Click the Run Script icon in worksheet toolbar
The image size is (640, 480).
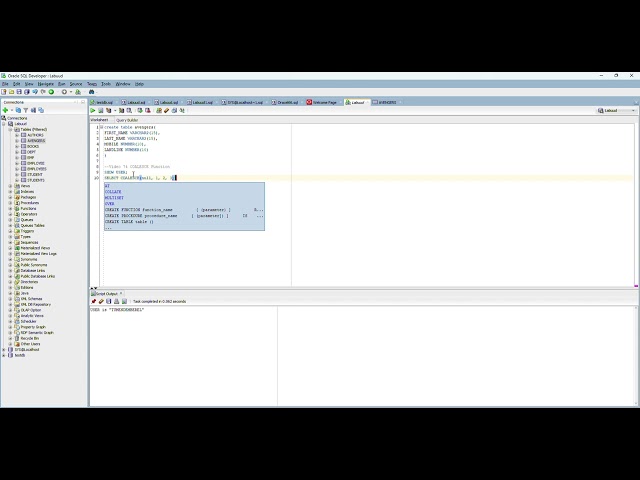click(x=101, y=111)
